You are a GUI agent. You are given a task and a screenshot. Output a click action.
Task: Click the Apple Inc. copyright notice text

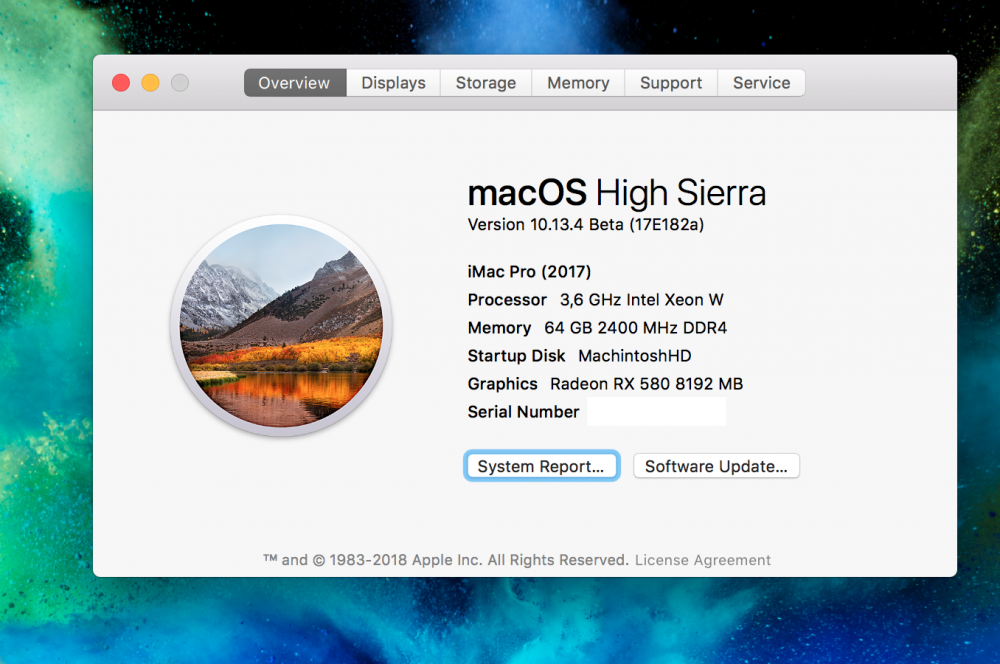[x=446, y=560]
